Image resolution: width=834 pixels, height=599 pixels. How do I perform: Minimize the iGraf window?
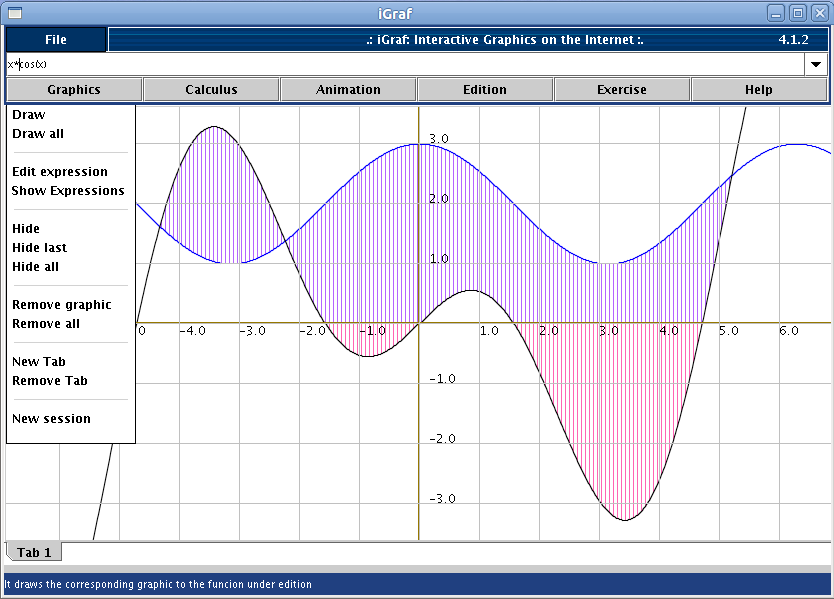[x=777, y=13]
